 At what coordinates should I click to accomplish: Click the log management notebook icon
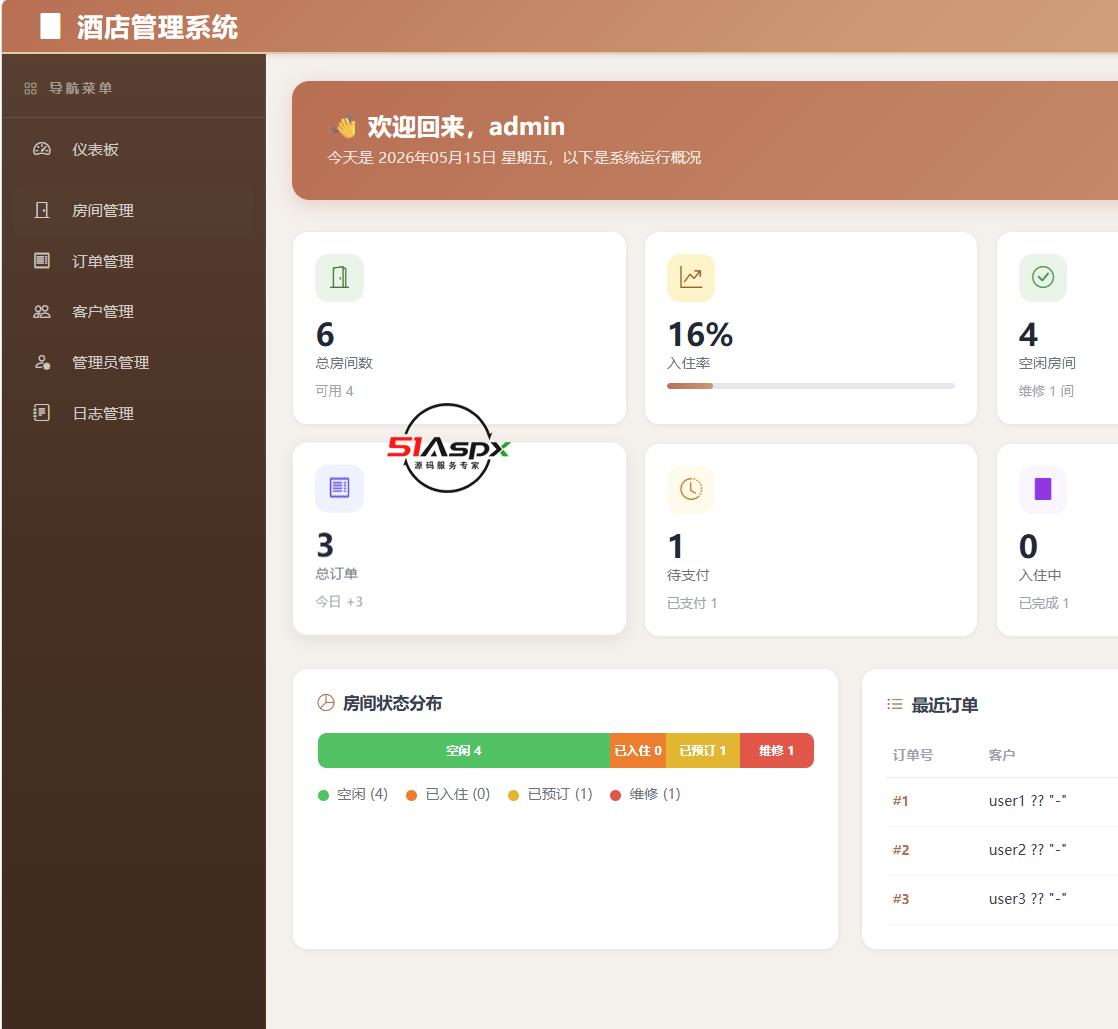pyautogui.click(x=42, y=413)
